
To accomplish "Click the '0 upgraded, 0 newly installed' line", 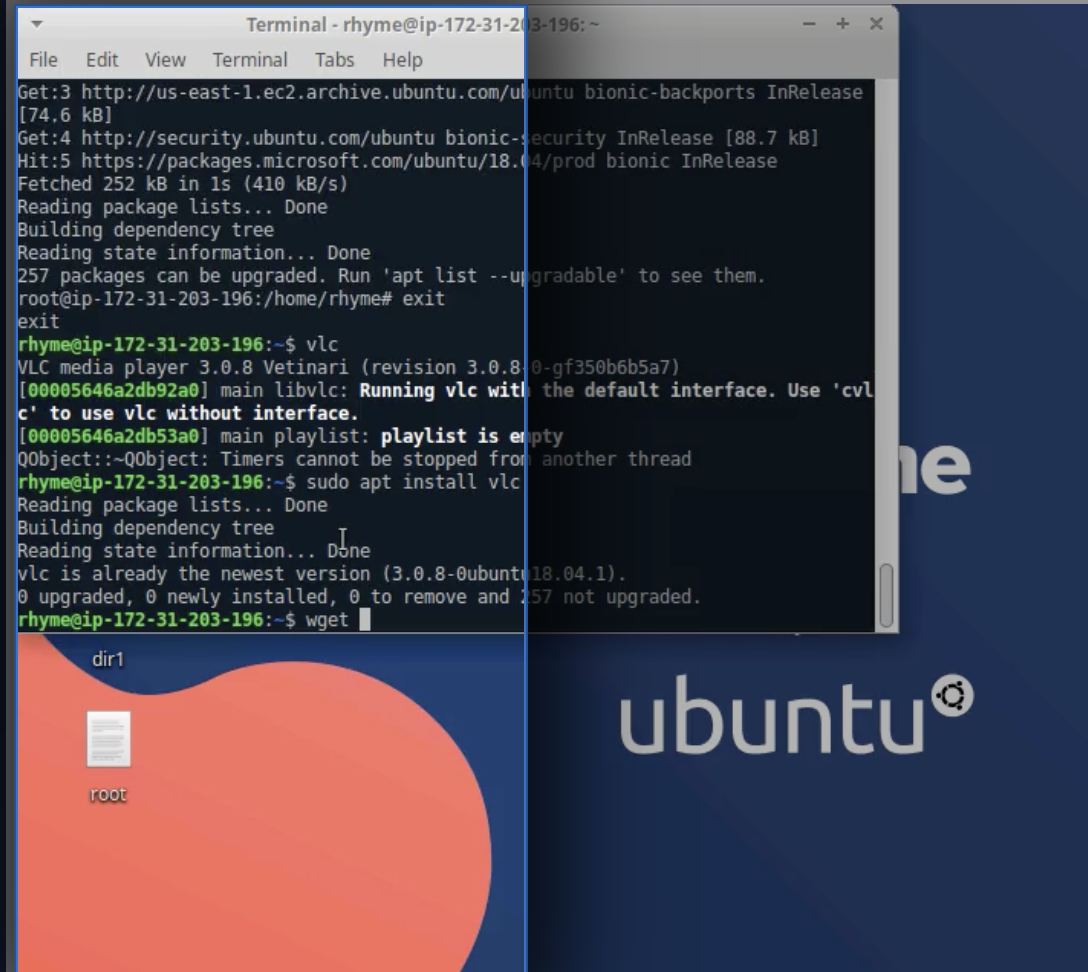I will tap(359, 597).
